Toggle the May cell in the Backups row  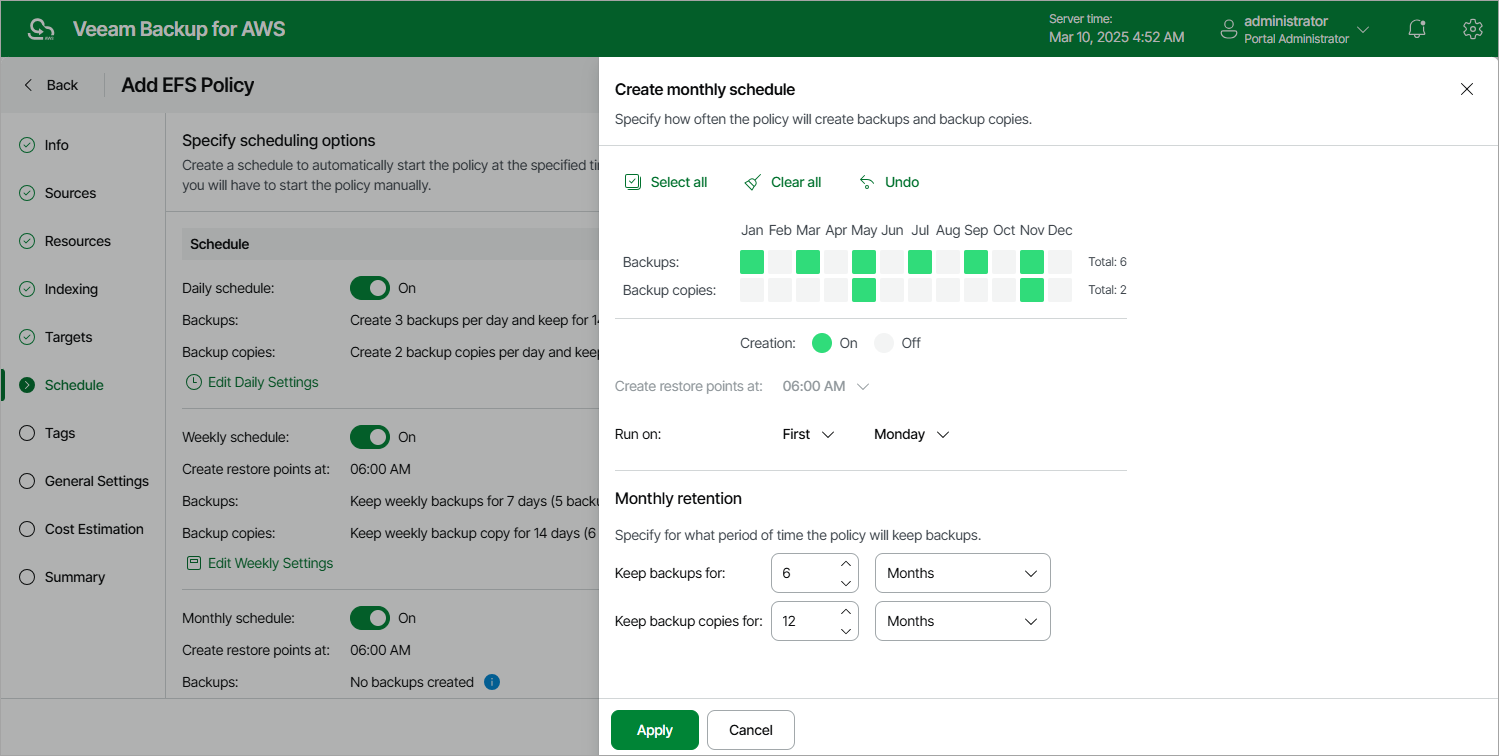[x=863, y=261]
